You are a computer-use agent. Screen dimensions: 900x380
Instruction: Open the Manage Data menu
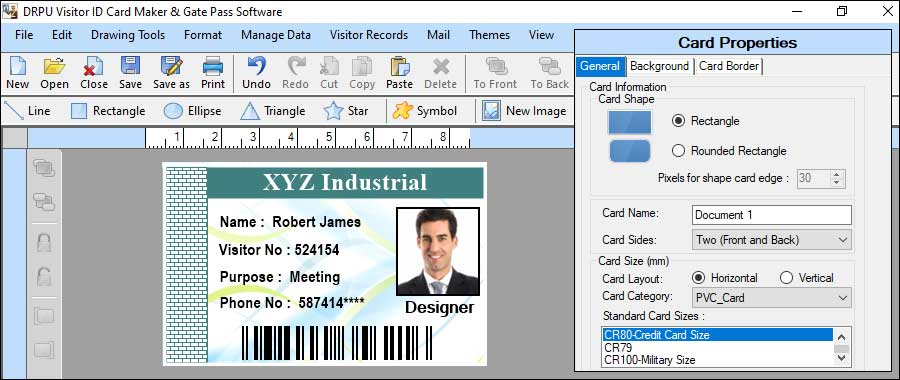[x=276, y=35]
